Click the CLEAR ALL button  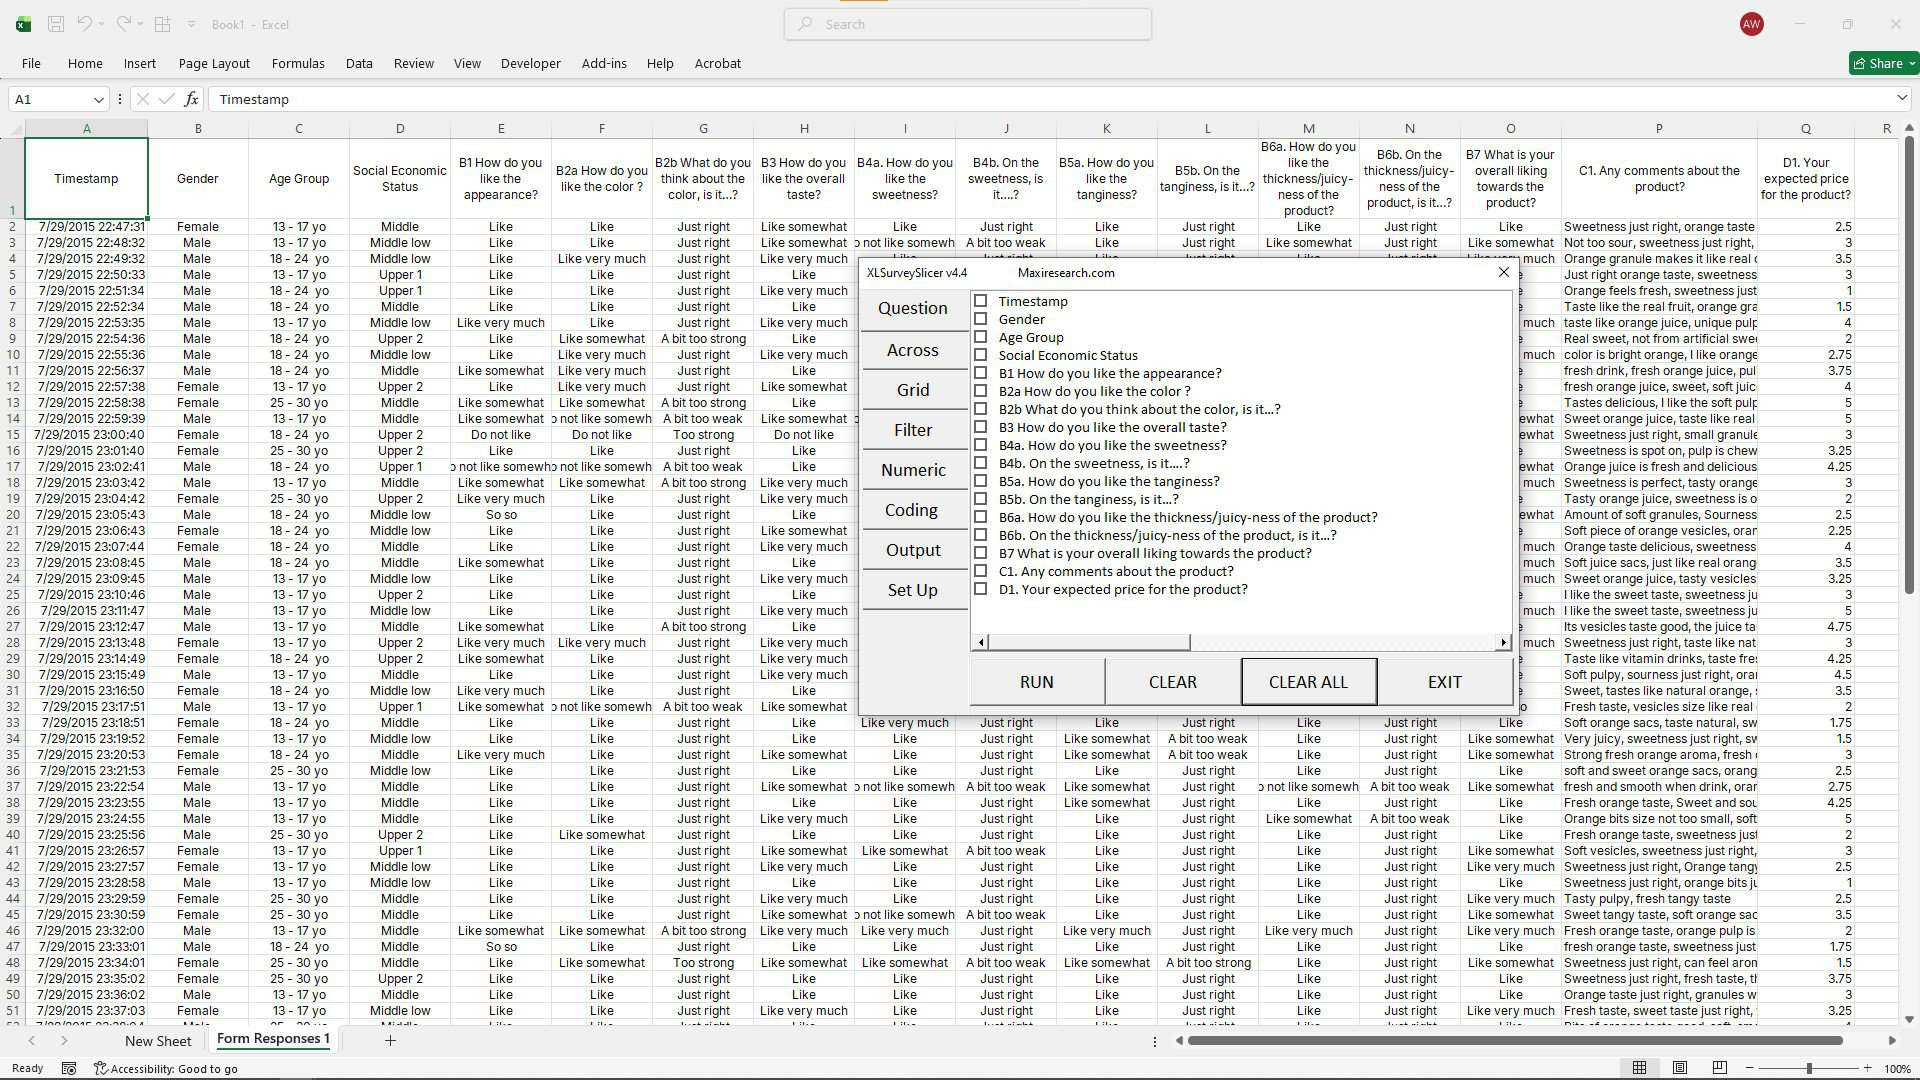pos(1308,682)
